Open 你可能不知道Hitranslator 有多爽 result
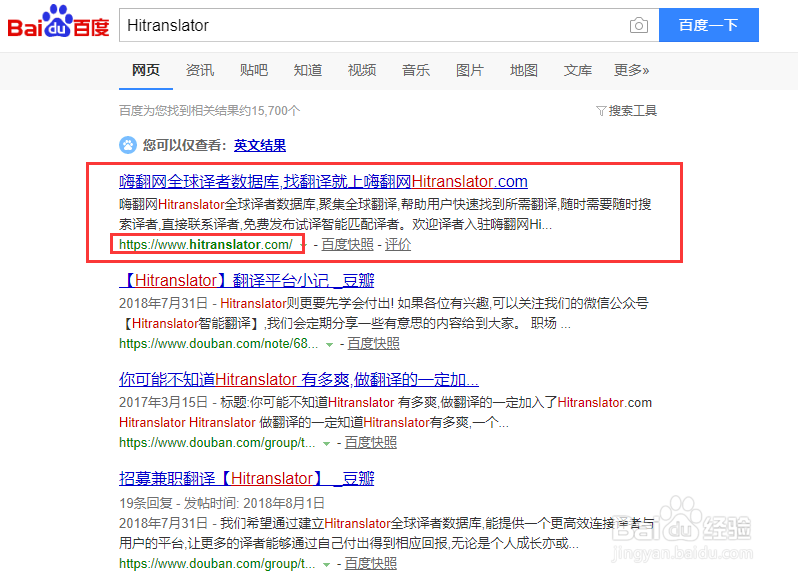The height and width of the screenshot is (581, 798). pyautogui.click(x=299, y=380)
